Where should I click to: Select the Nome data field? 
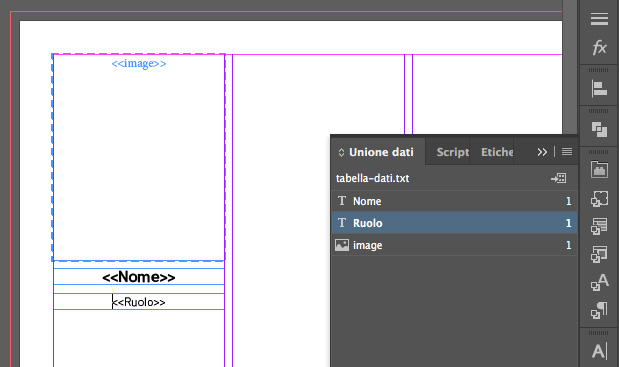coord(454,201)
